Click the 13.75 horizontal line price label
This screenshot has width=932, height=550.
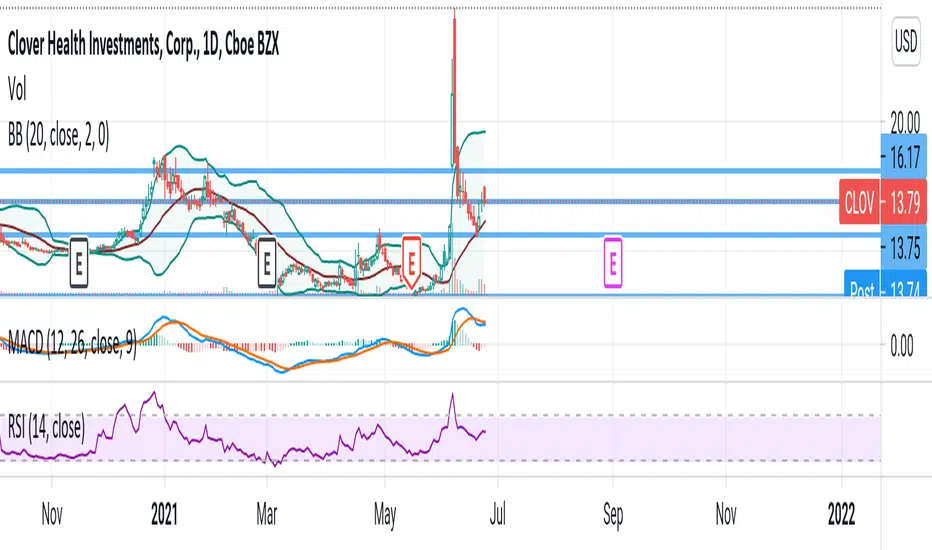pos(903,247)
